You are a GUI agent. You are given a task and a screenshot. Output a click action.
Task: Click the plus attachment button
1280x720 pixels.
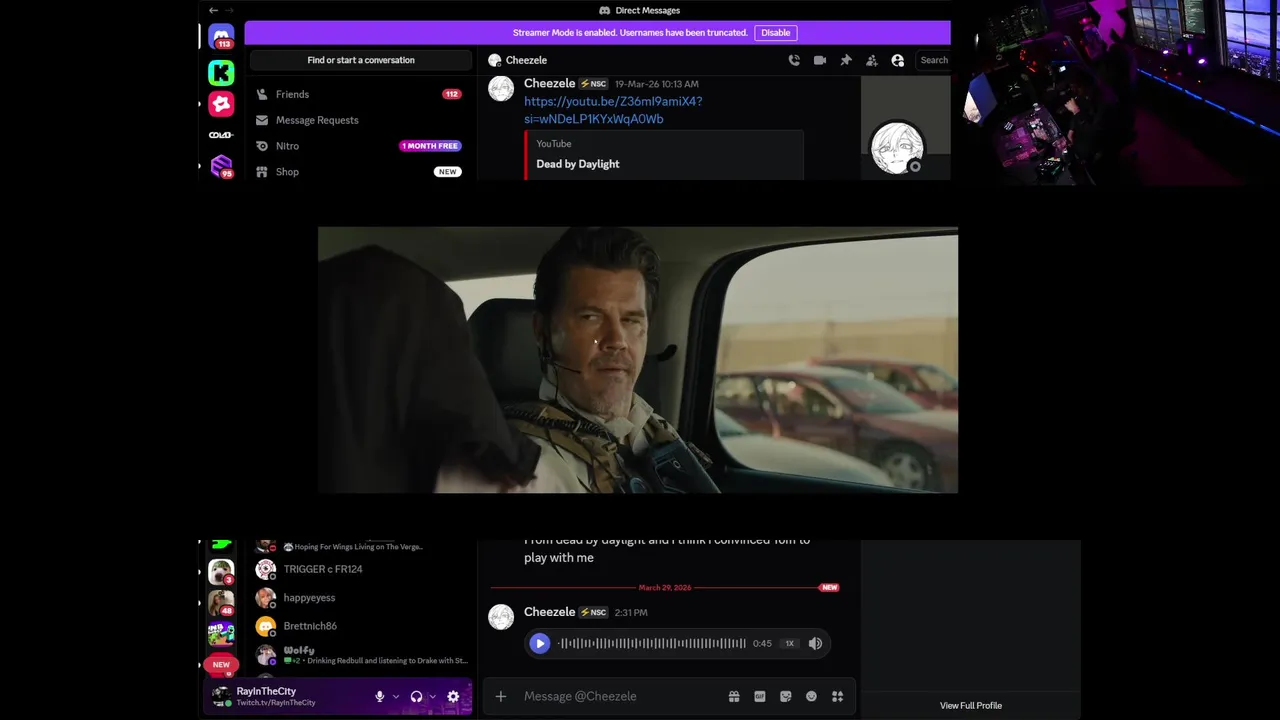pos(501,696)
